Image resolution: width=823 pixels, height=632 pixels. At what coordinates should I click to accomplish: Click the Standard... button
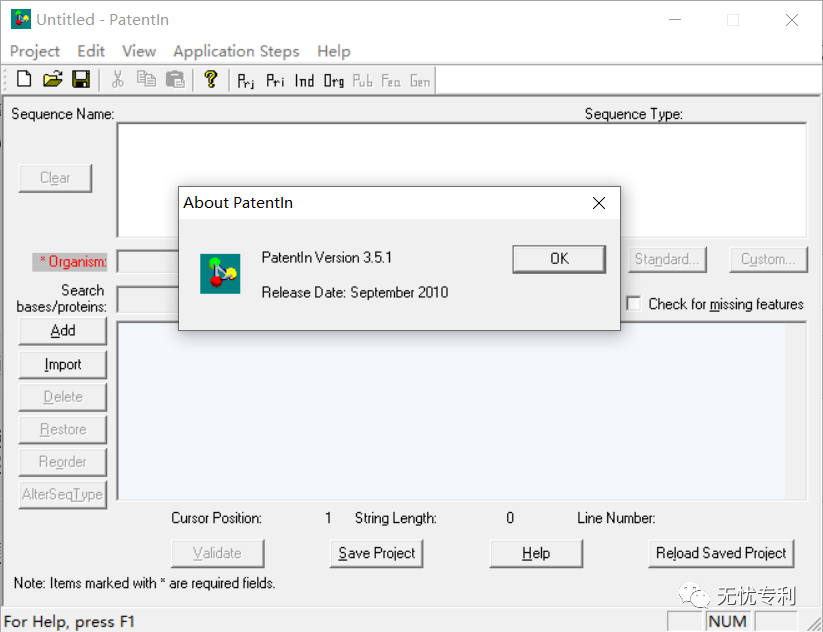point(667,259)
